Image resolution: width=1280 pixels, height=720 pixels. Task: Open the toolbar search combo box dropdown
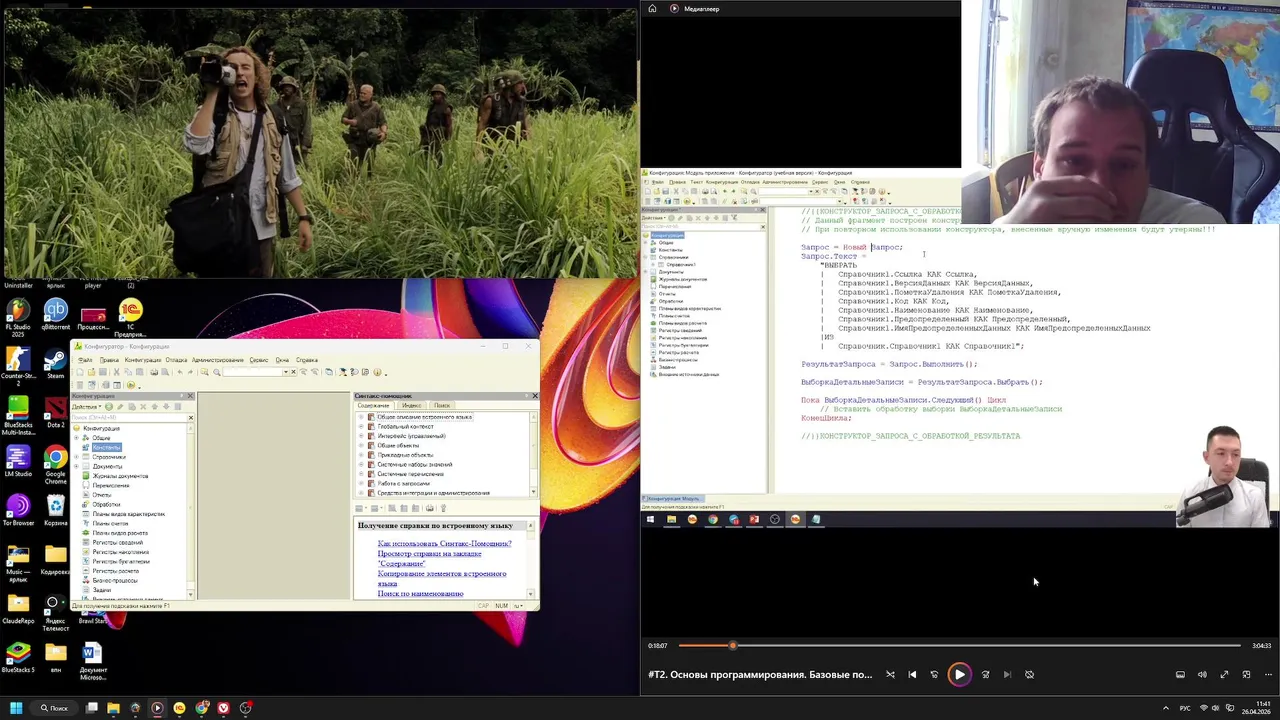285,372
